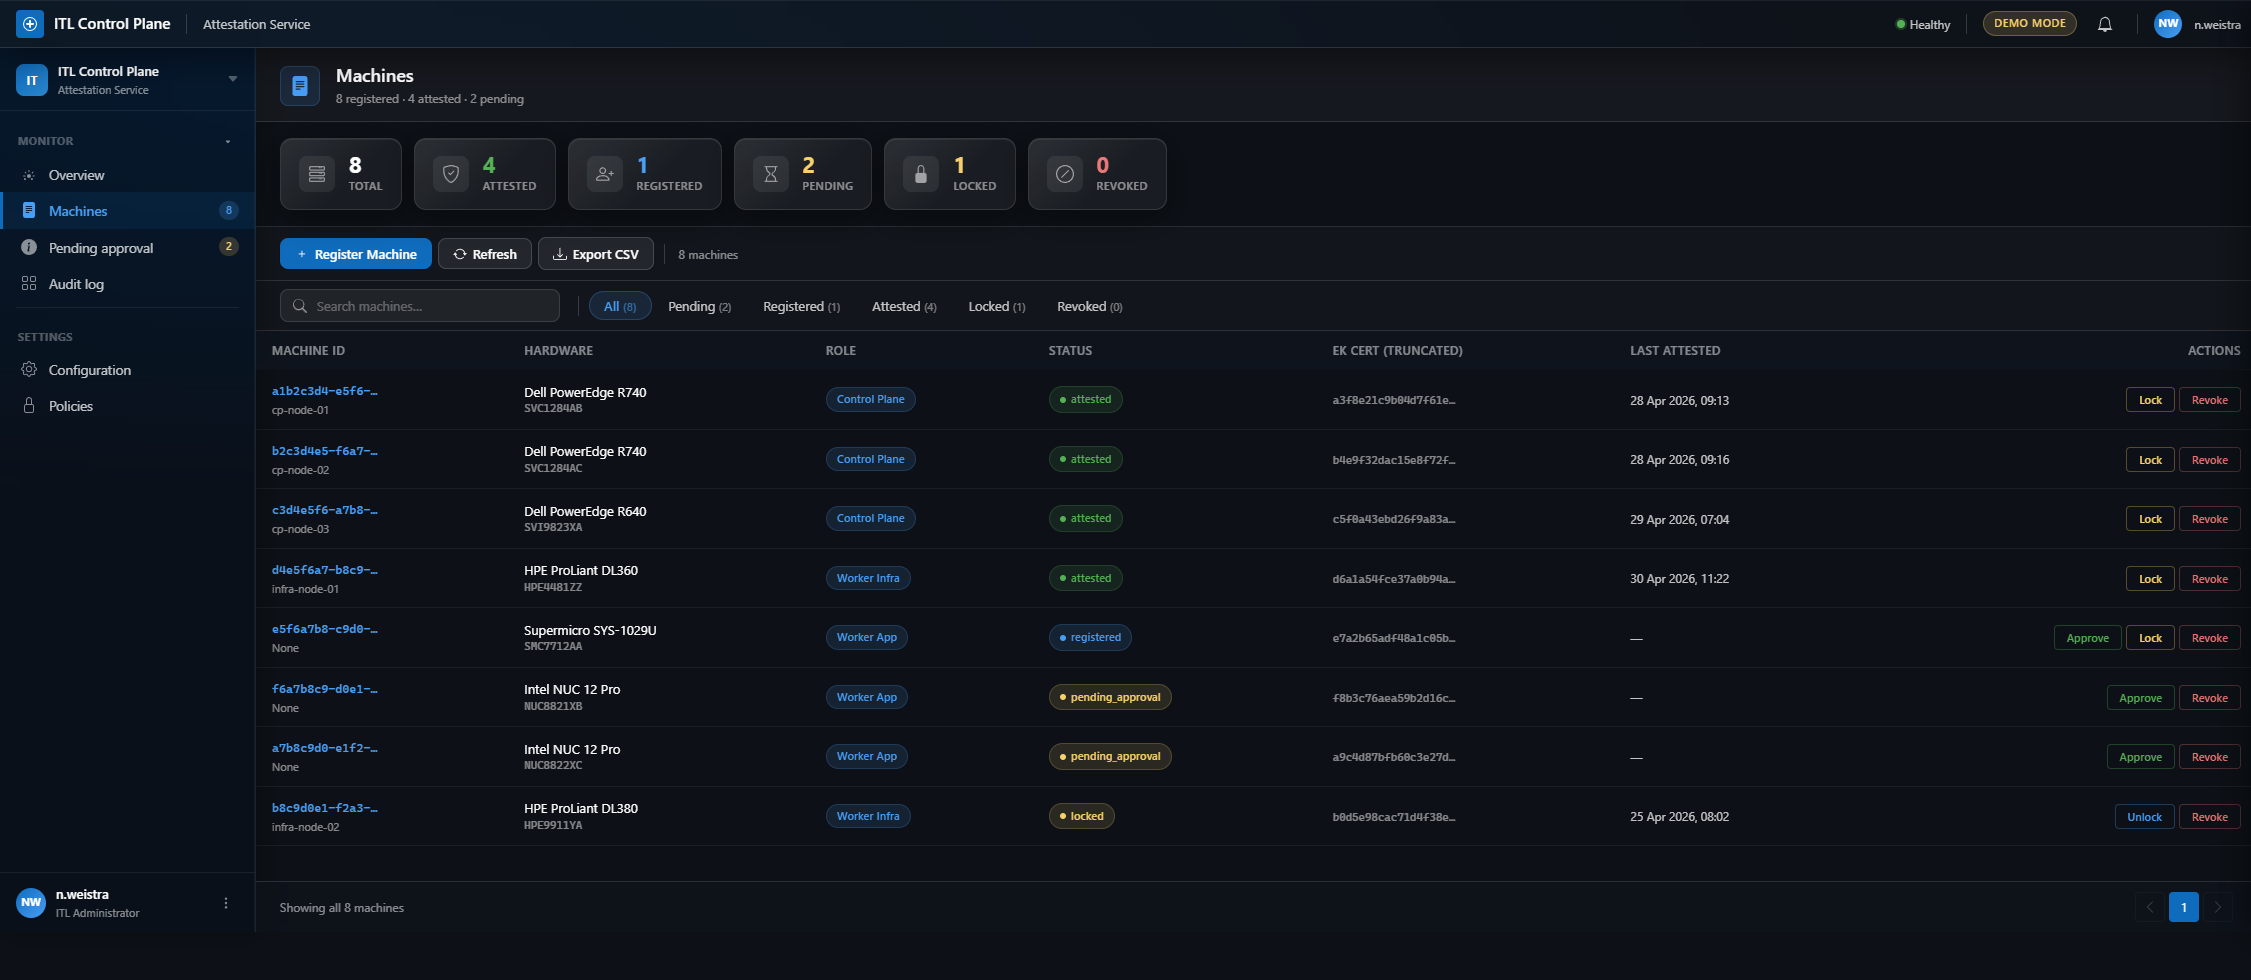Image resolution: width=2251 pixels, height=980 pixels.
Task: Click the Refresh button
Action: coord(485,254)
